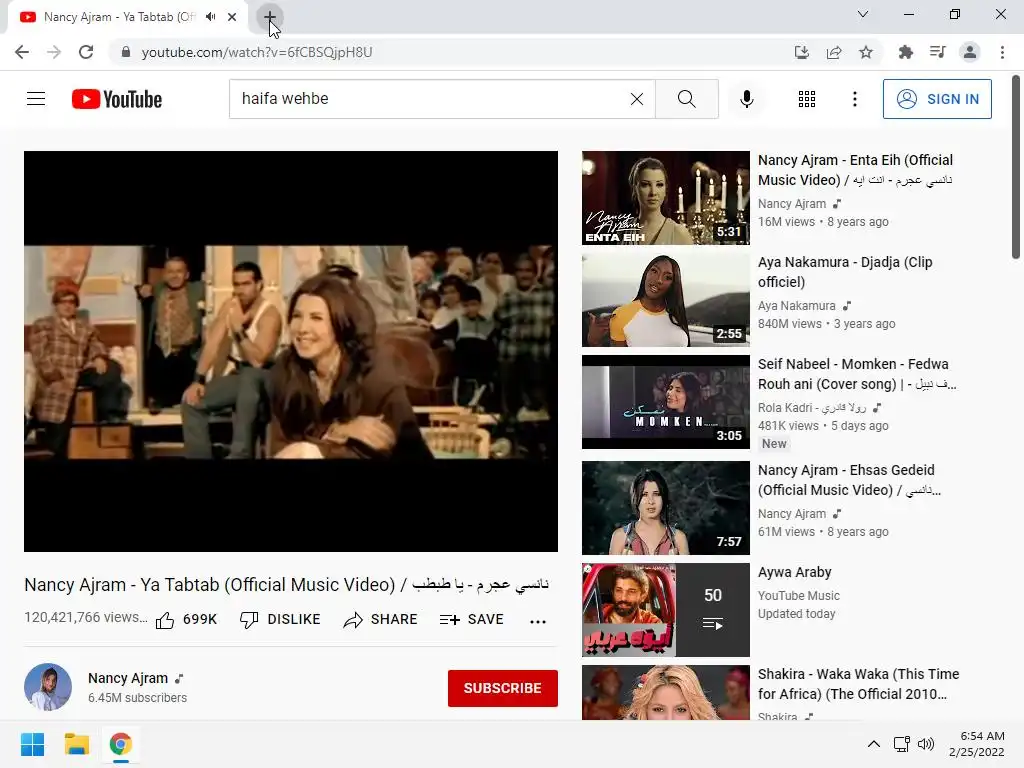Go back with the browser arrow

22,52
